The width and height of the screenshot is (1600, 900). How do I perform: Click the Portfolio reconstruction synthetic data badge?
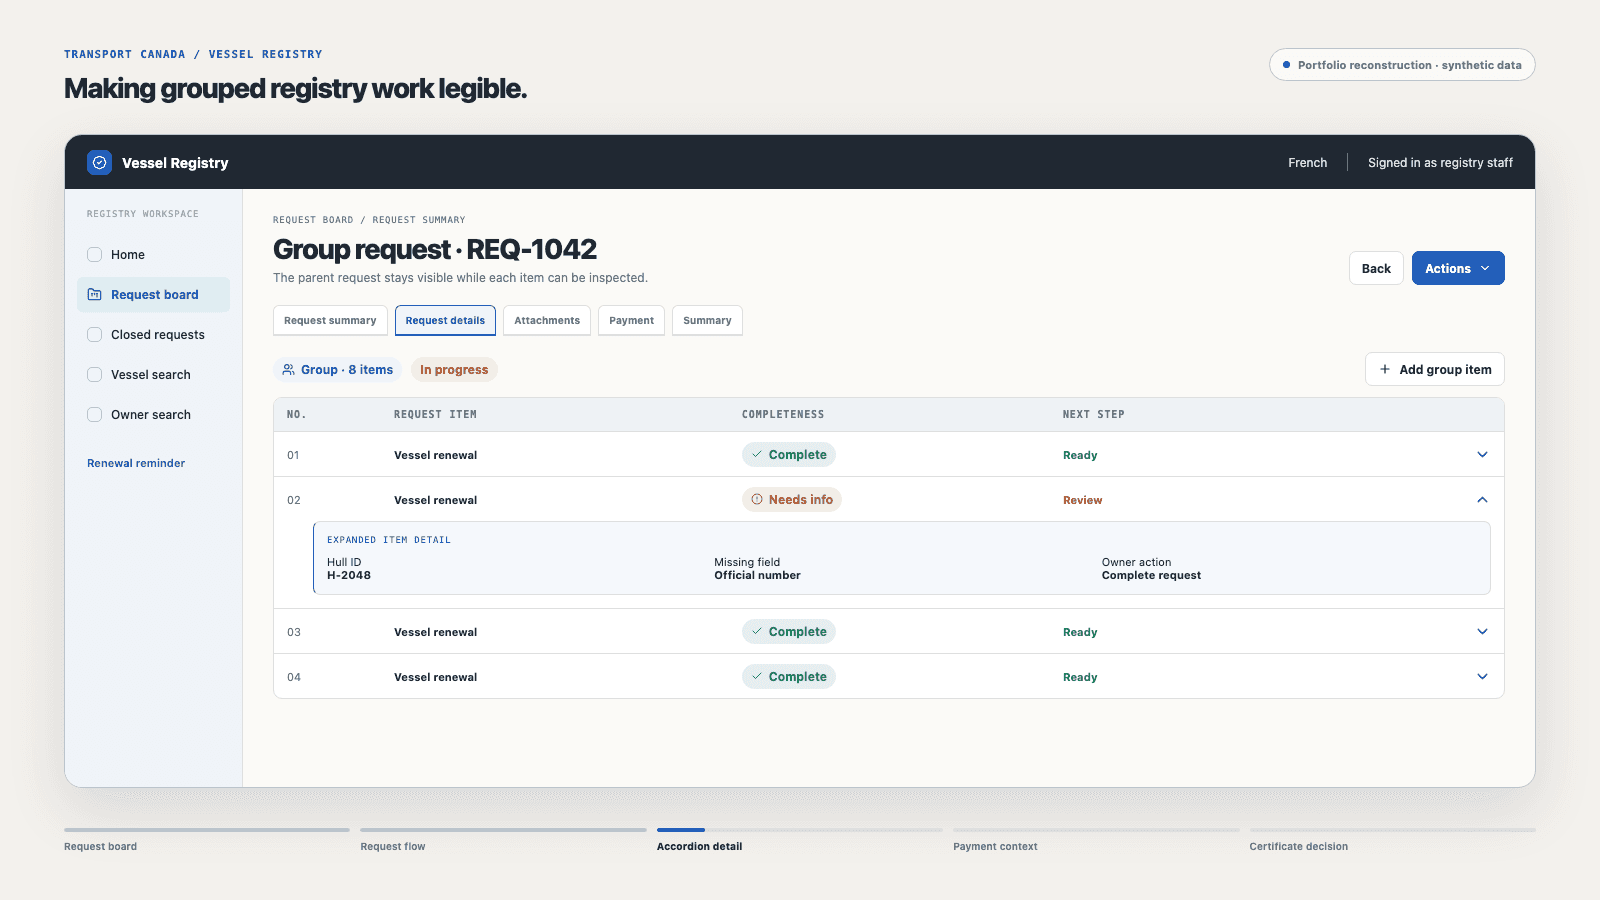pos(1402,65)
